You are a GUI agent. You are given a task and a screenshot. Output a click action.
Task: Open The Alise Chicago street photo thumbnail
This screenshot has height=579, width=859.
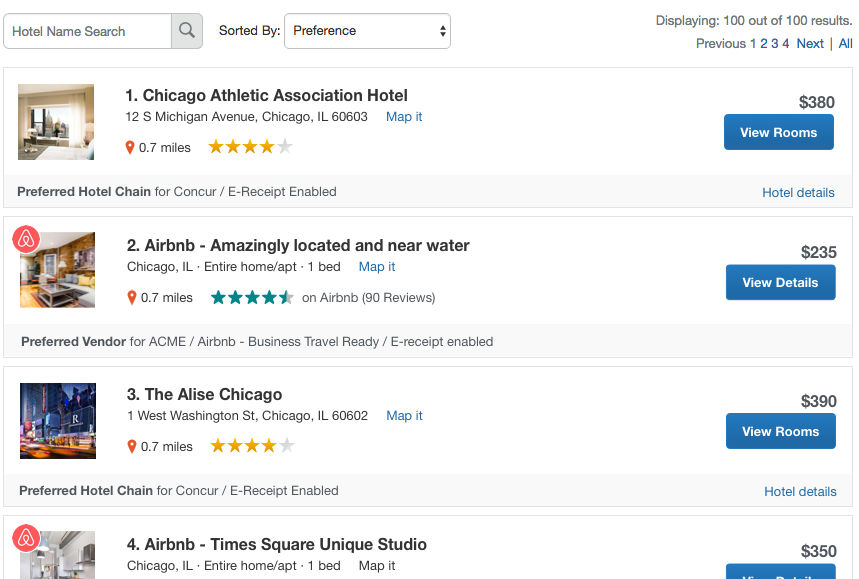[58, 421]
